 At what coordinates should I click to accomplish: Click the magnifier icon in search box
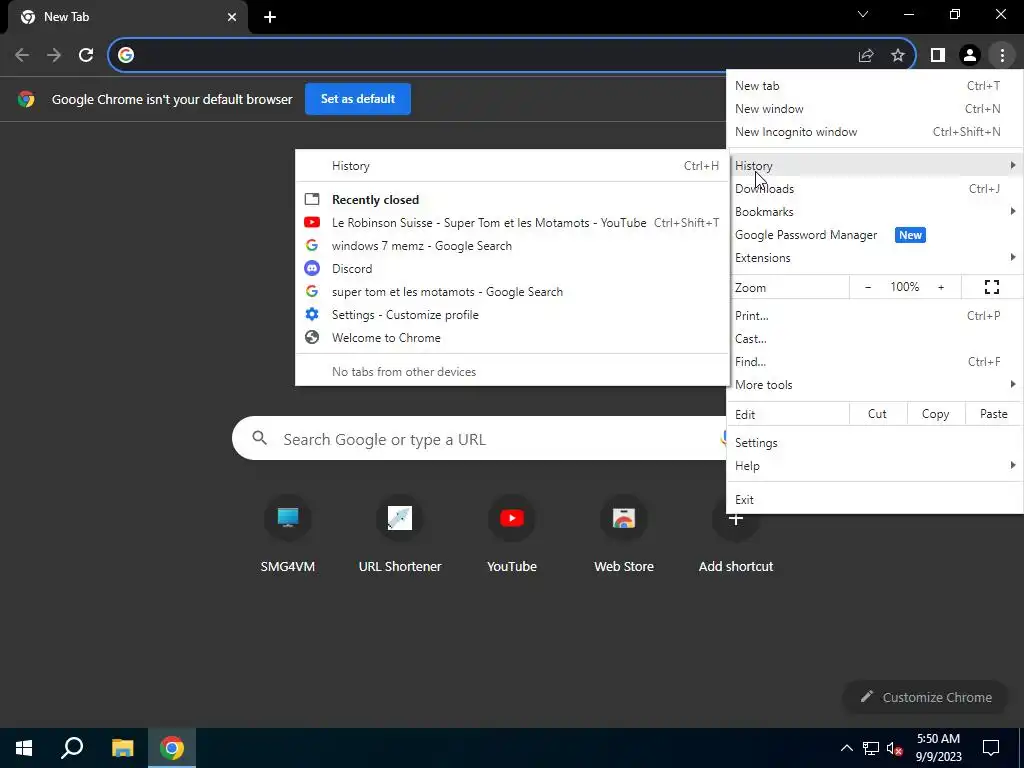(259, 438)
